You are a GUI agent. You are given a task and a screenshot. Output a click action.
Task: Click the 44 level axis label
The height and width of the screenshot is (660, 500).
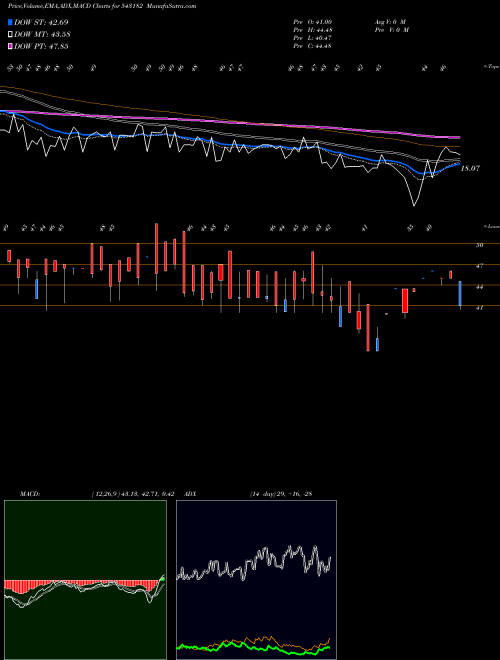[479, 287]
